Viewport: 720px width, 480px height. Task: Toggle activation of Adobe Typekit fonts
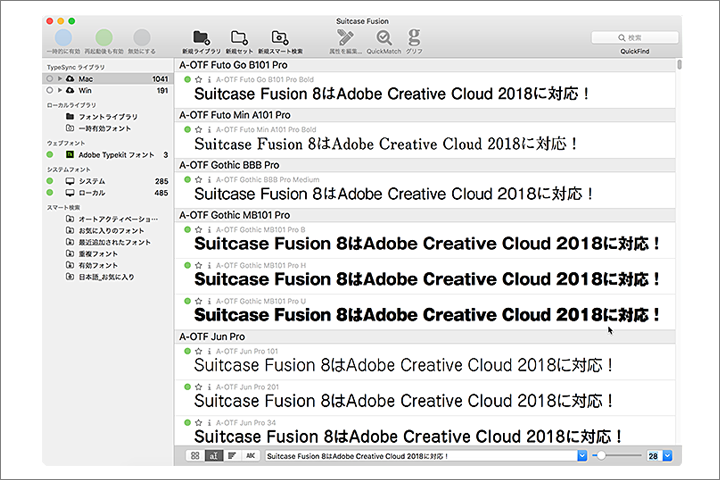point(50,155)
